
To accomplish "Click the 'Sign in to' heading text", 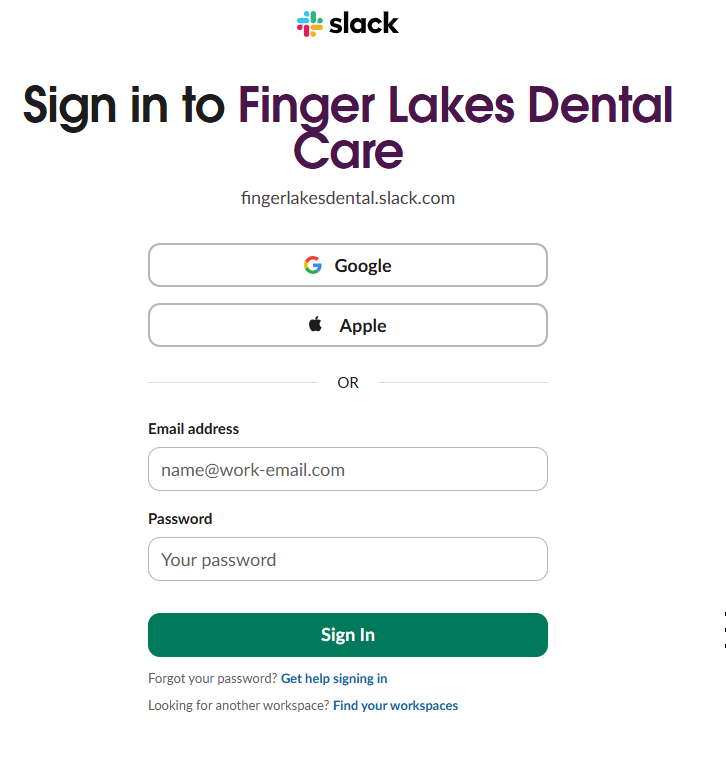I will click(124, 105).
